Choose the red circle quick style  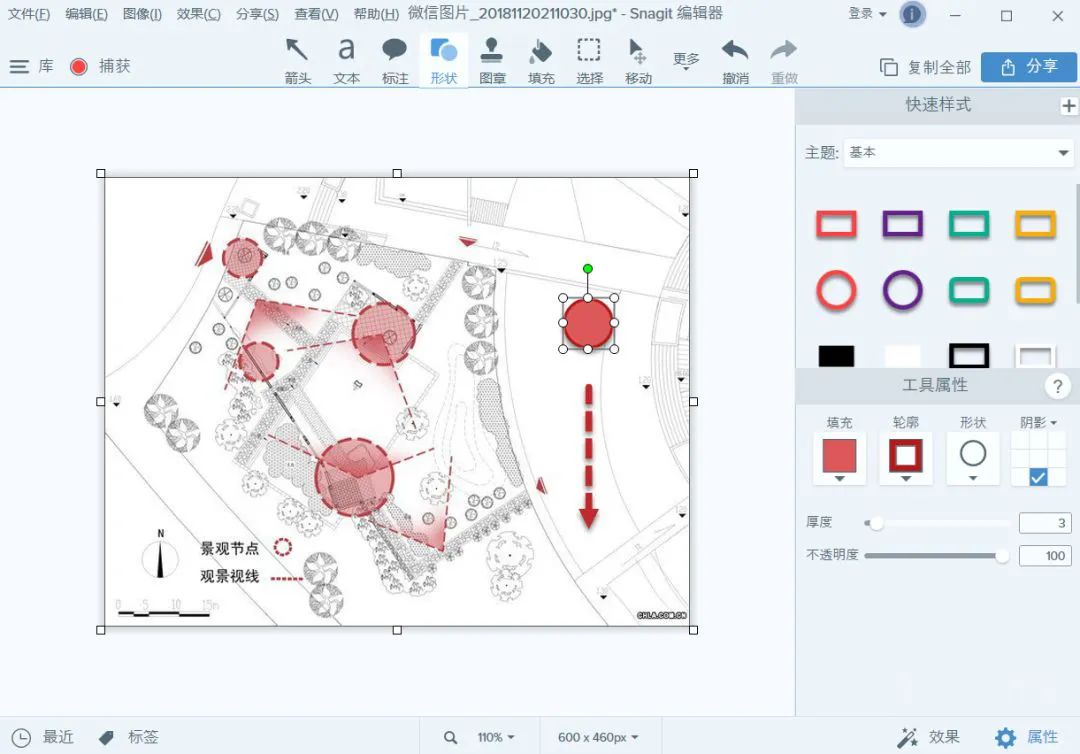(x=836, y=290)
